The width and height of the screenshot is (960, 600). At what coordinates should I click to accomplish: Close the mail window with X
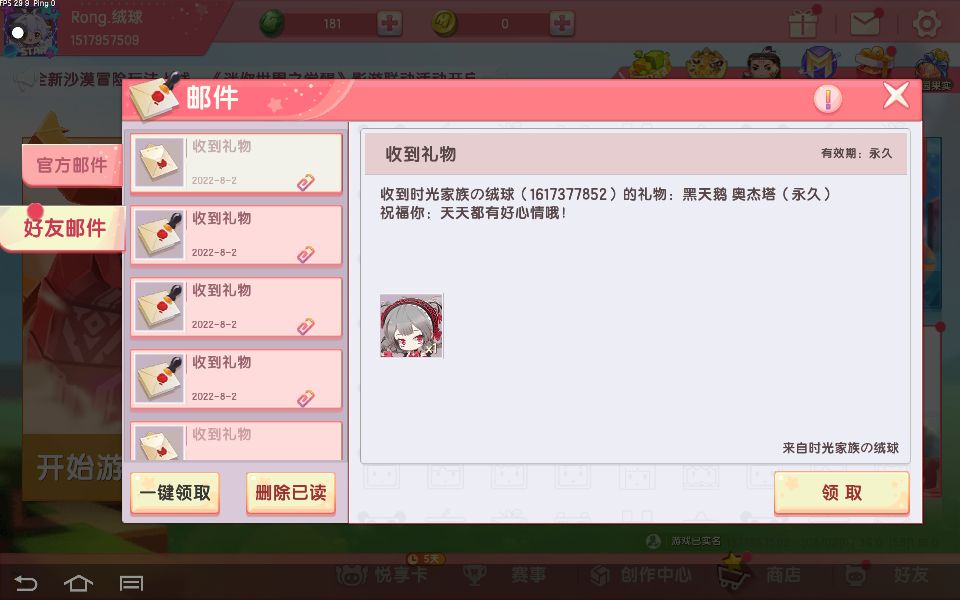pyautogui.click(x=896, y=96)
